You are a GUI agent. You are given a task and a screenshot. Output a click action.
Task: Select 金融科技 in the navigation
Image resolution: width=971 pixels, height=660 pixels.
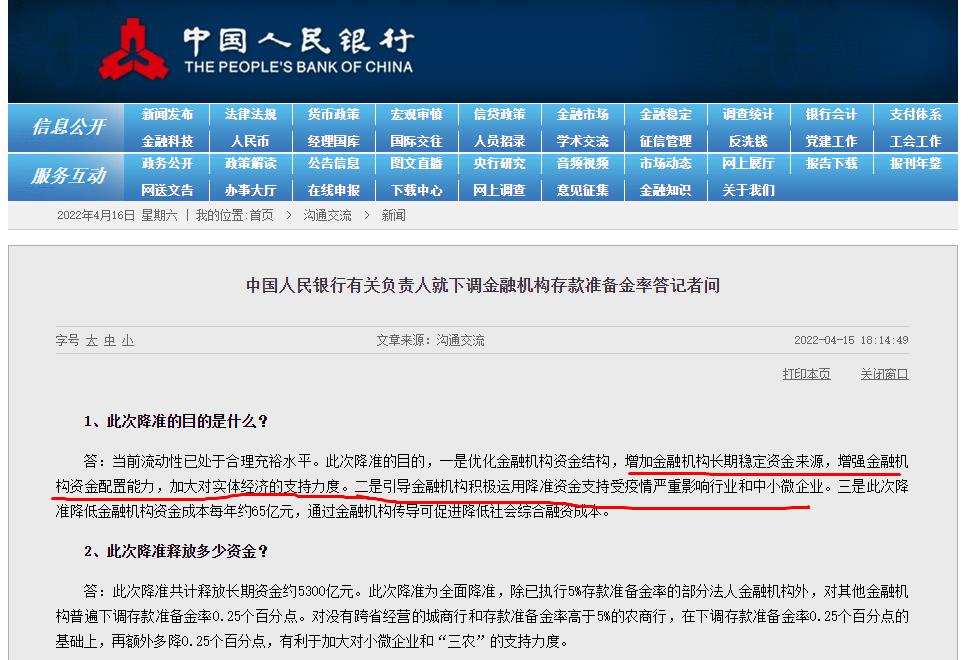[167, 141]
